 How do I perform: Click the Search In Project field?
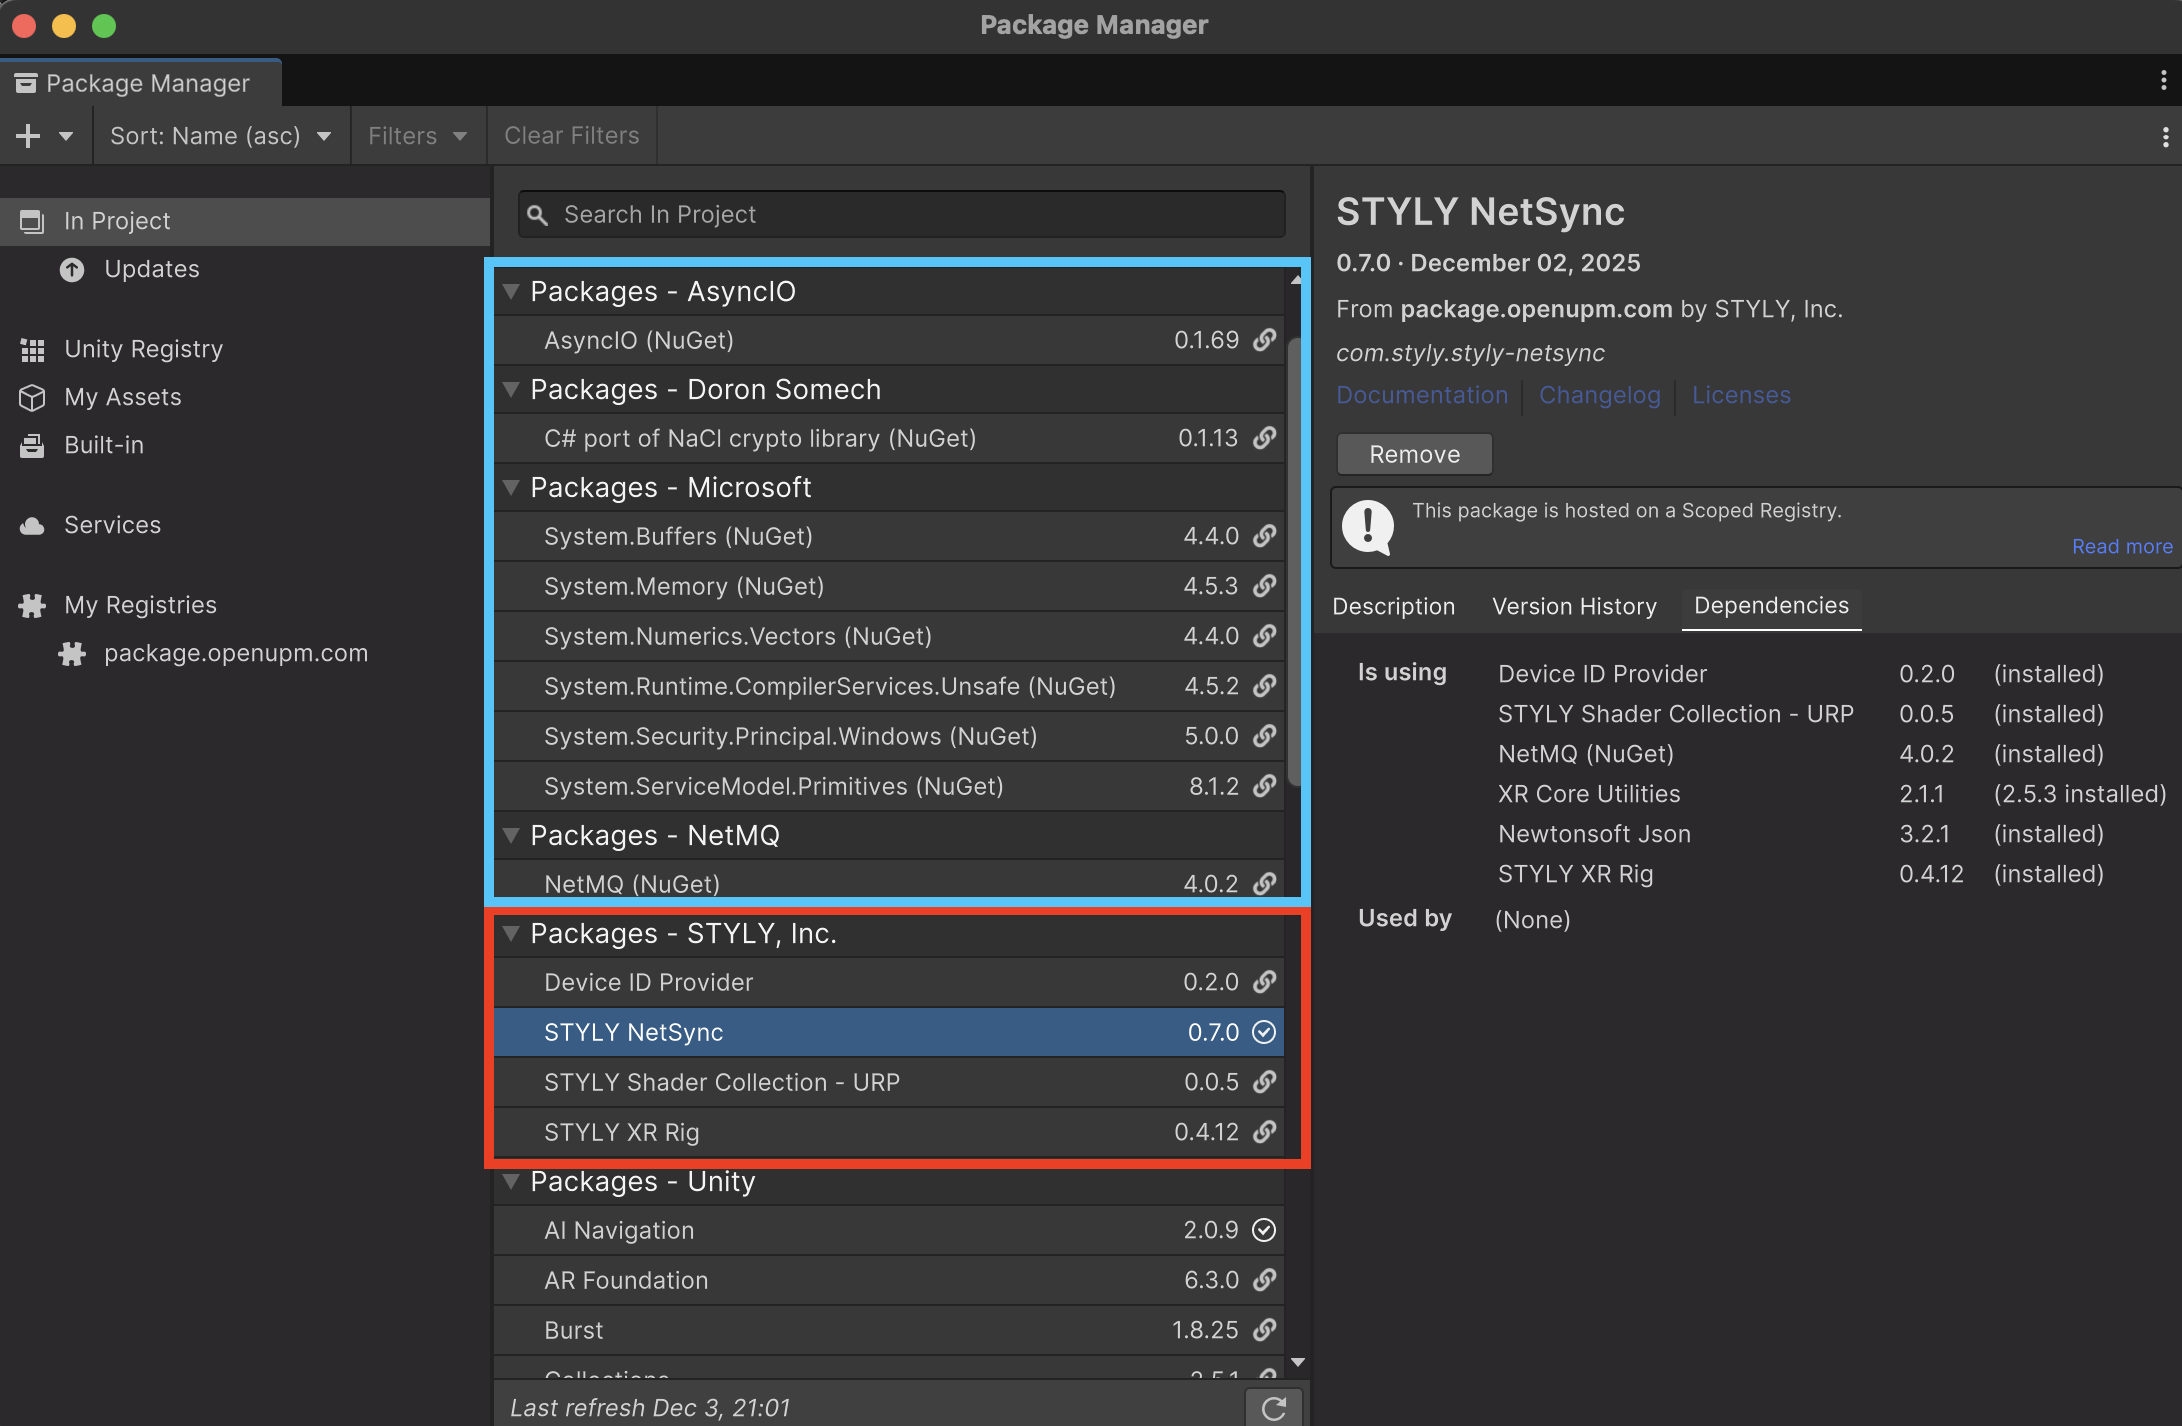(x=900, y=214)
